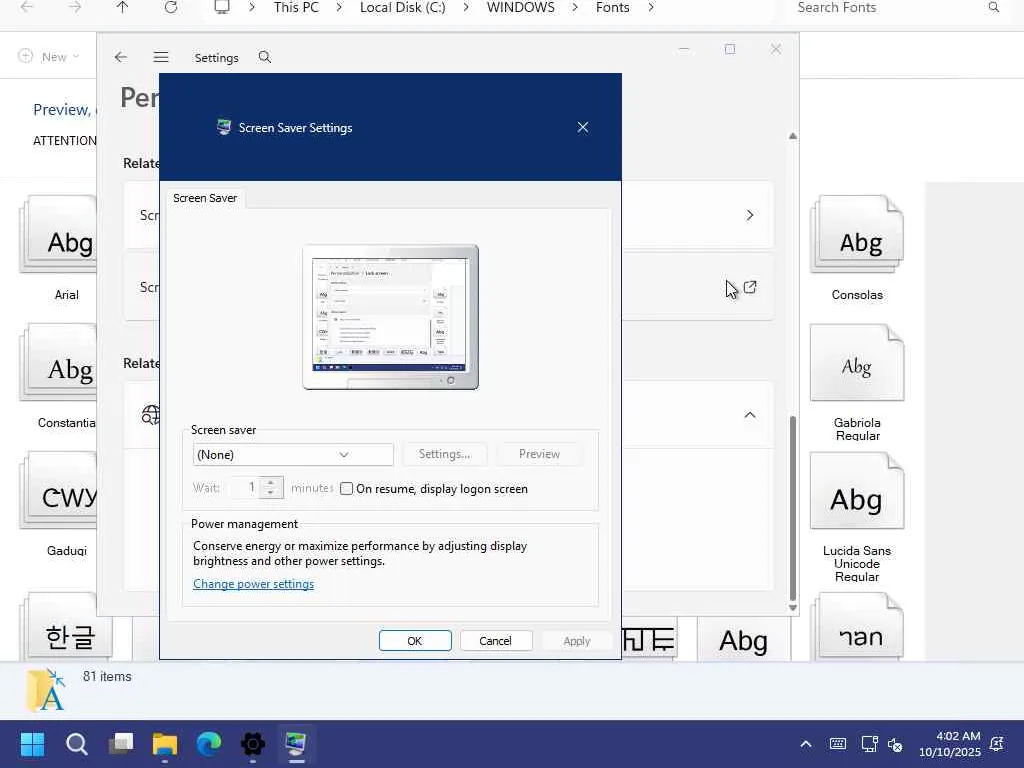This screenshot has width=1024, height=768.
Task: Collapse the Settings section with up chevron
Action: [750, 415]
